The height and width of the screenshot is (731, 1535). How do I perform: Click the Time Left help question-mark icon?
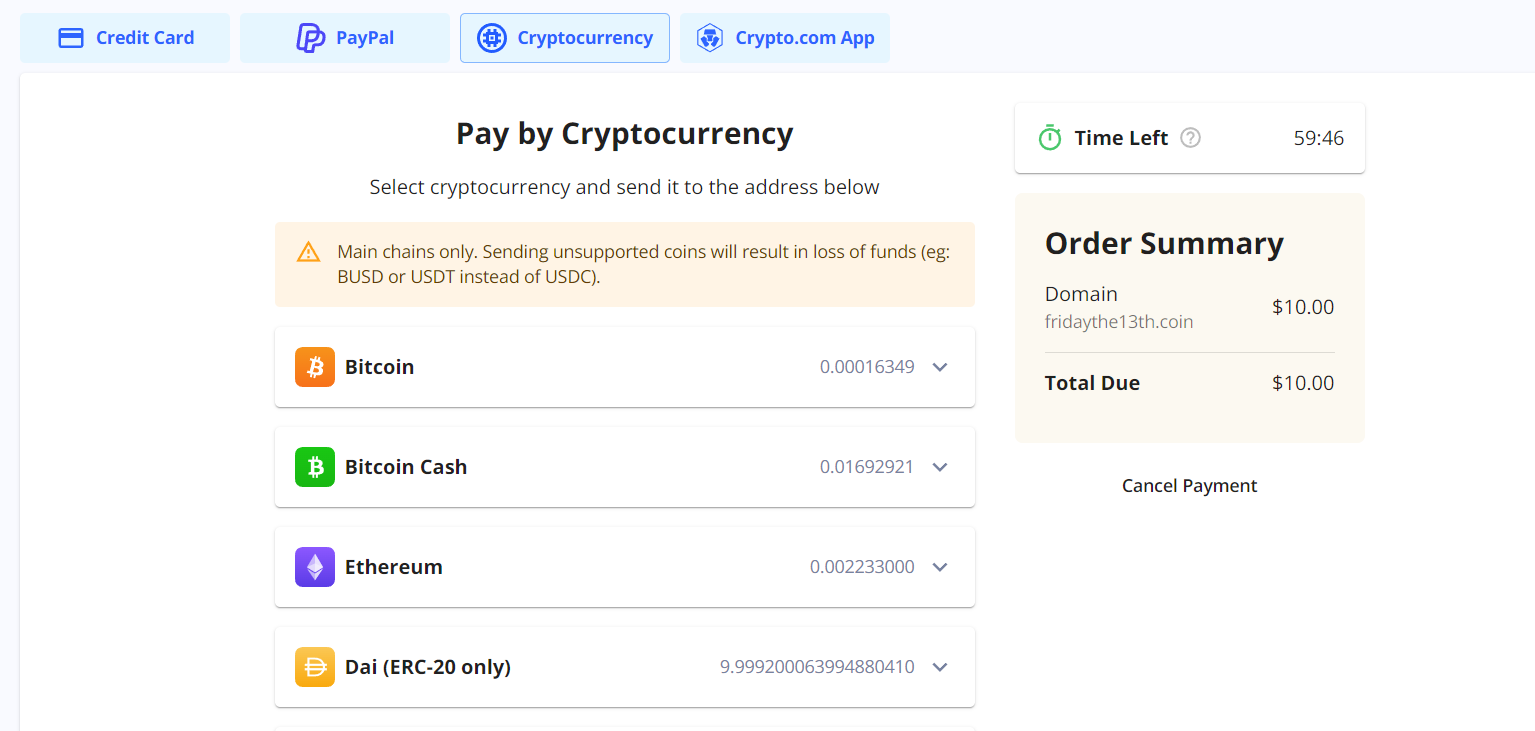click(1190, 138)
